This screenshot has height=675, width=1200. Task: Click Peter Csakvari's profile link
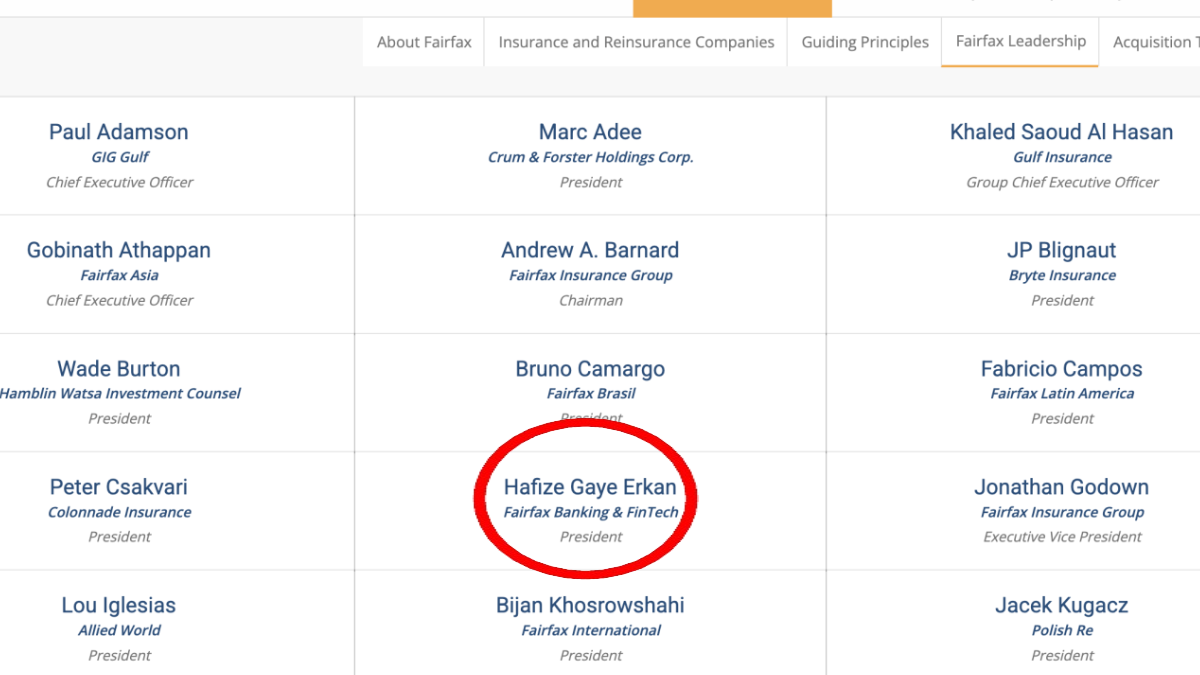coord(119,487)
